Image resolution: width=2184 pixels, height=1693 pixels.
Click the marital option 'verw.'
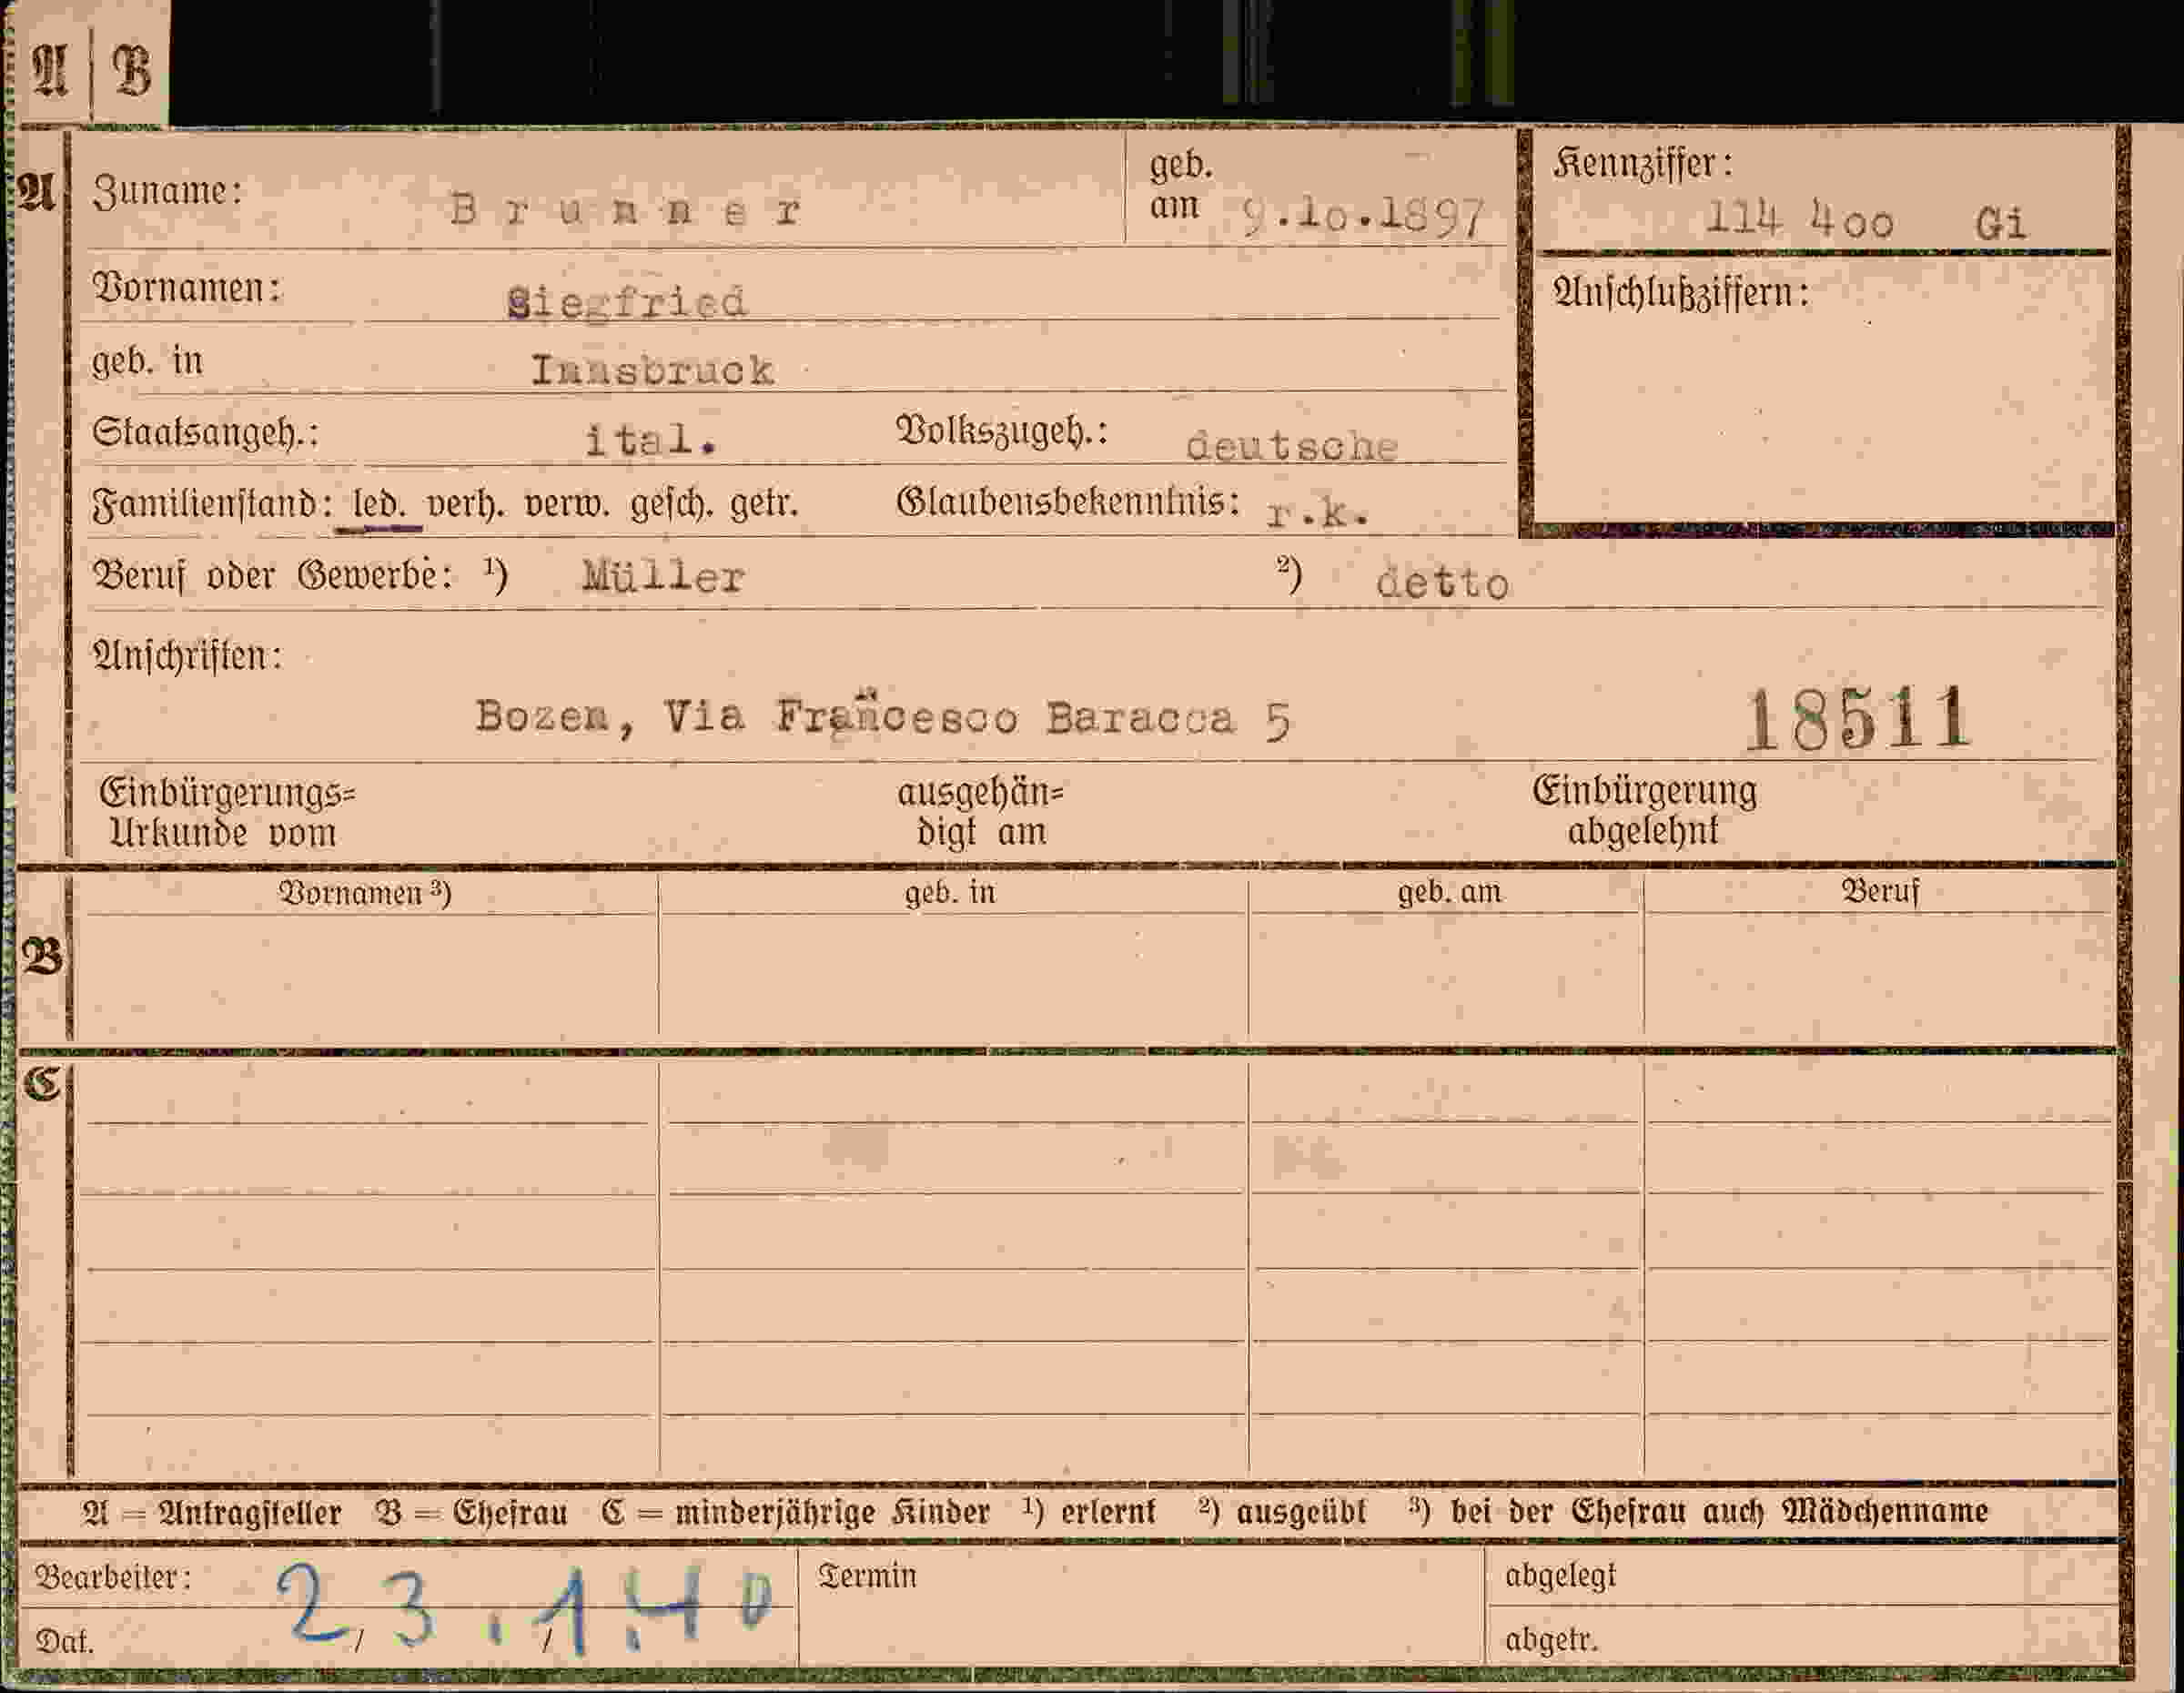566,504
